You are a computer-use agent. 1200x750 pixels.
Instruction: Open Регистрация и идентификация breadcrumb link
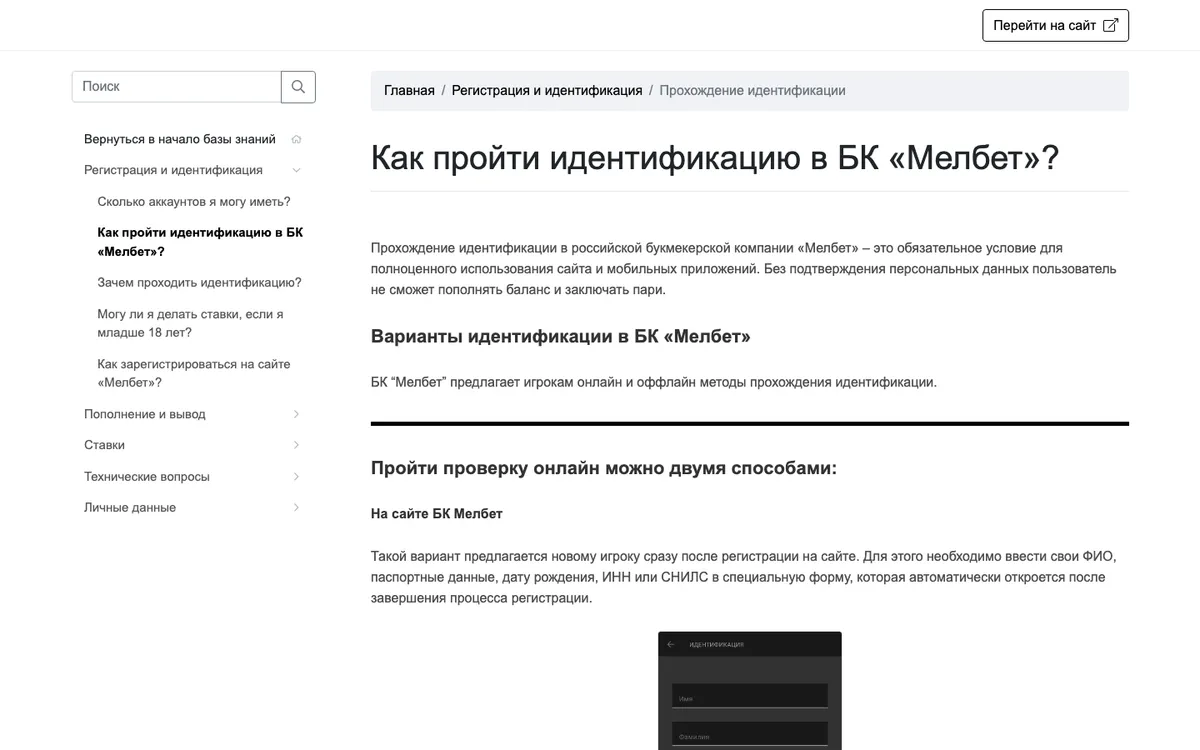547,90
